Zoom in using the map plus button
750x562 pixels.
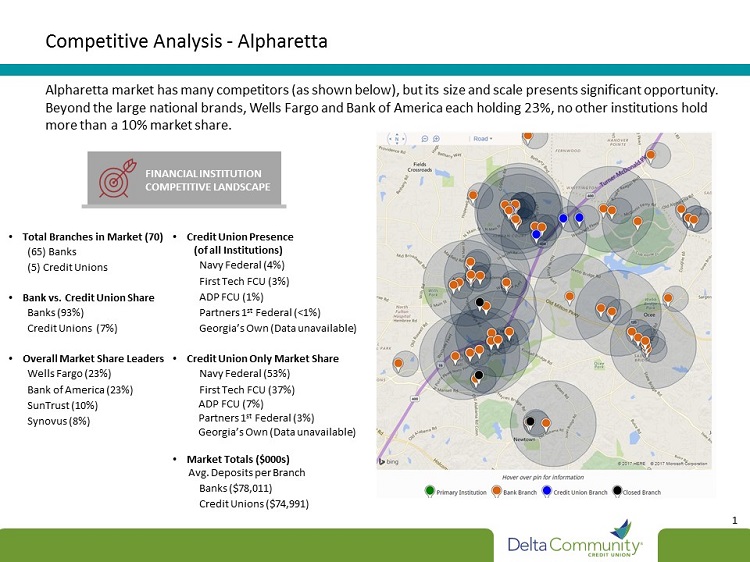(x=437, y=139)
